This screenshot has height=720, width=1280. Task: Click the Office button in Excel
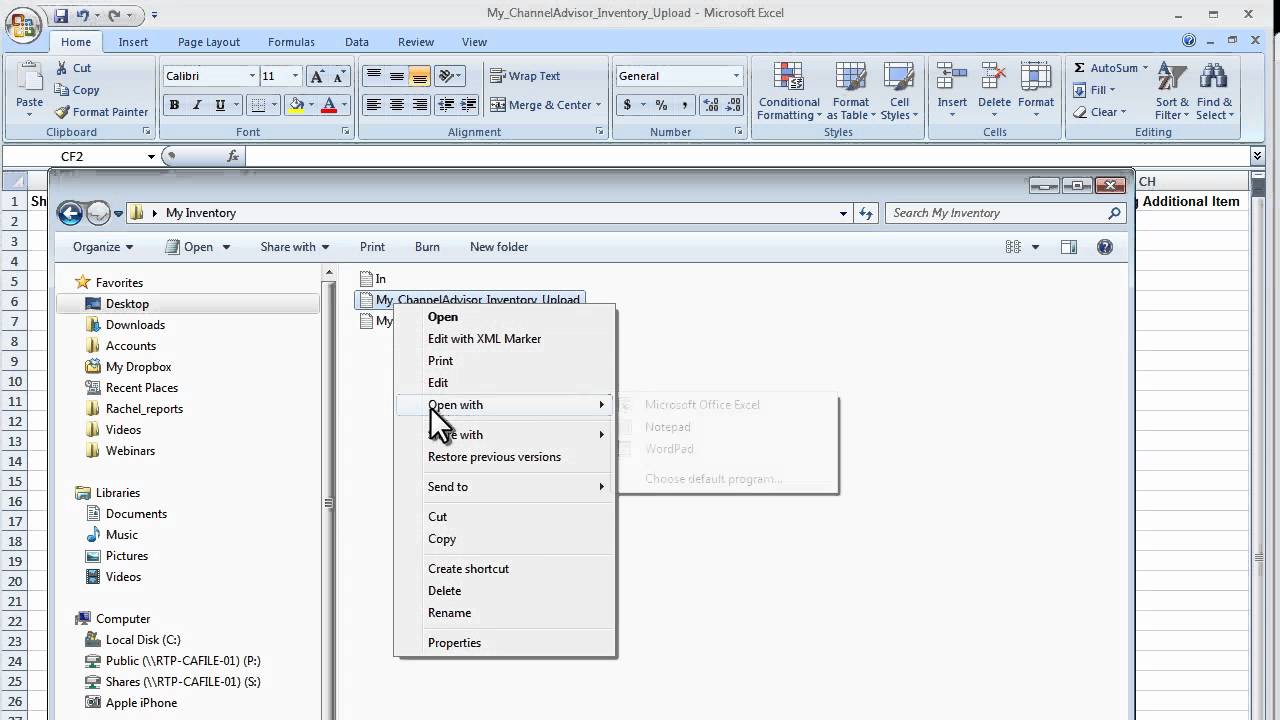click(x=23, y=24)
